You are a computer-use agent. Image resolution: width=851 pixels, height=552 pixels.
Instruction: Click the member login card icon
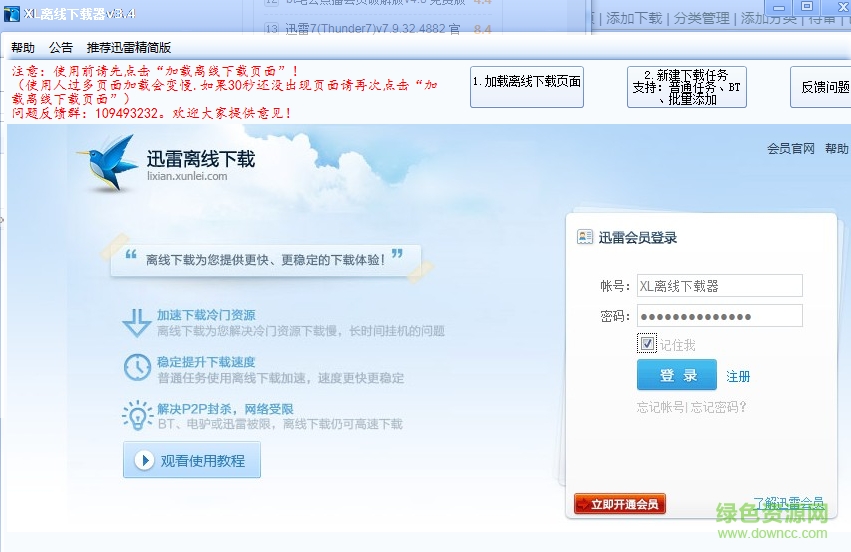(x=585, y=237)
